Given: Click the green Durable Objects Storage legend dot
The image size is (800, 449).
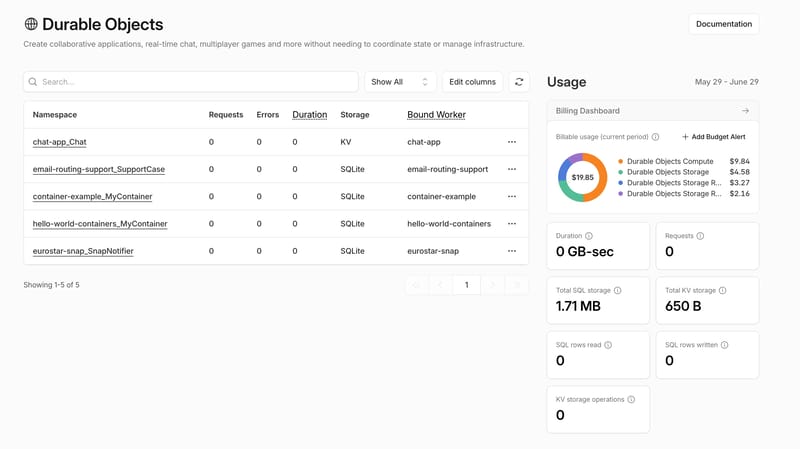Looking at the screenshot, I should [x=620, y=172].
